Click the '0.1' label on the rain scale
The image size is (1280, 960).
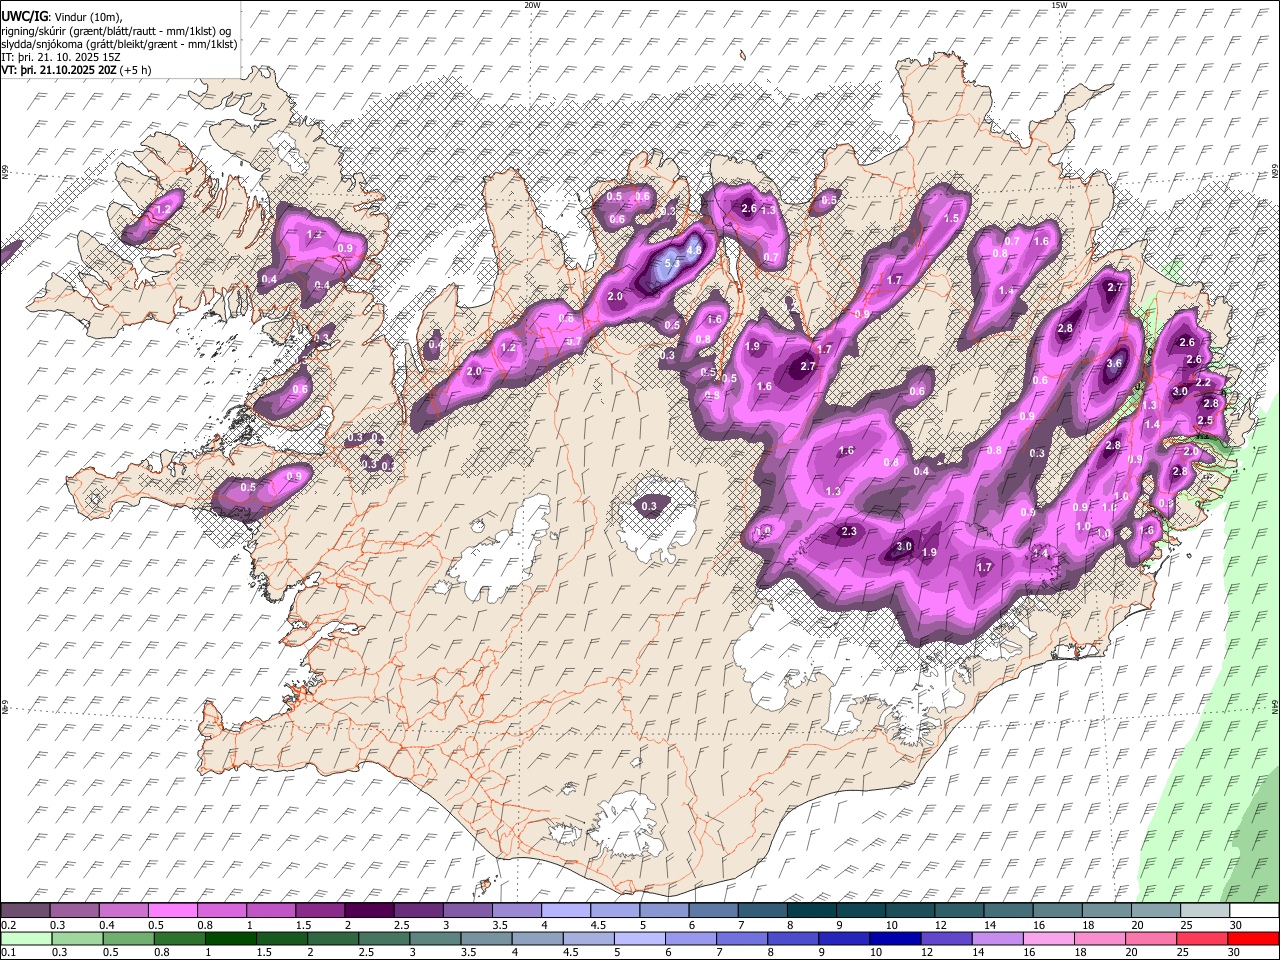click(7, 952)
